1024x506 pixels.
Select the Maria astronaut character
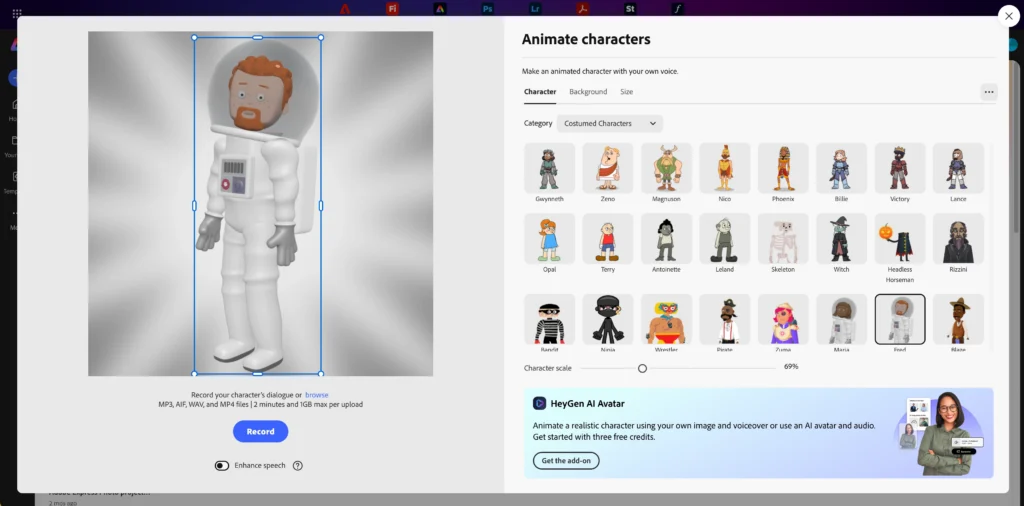(x=841, y=319)
